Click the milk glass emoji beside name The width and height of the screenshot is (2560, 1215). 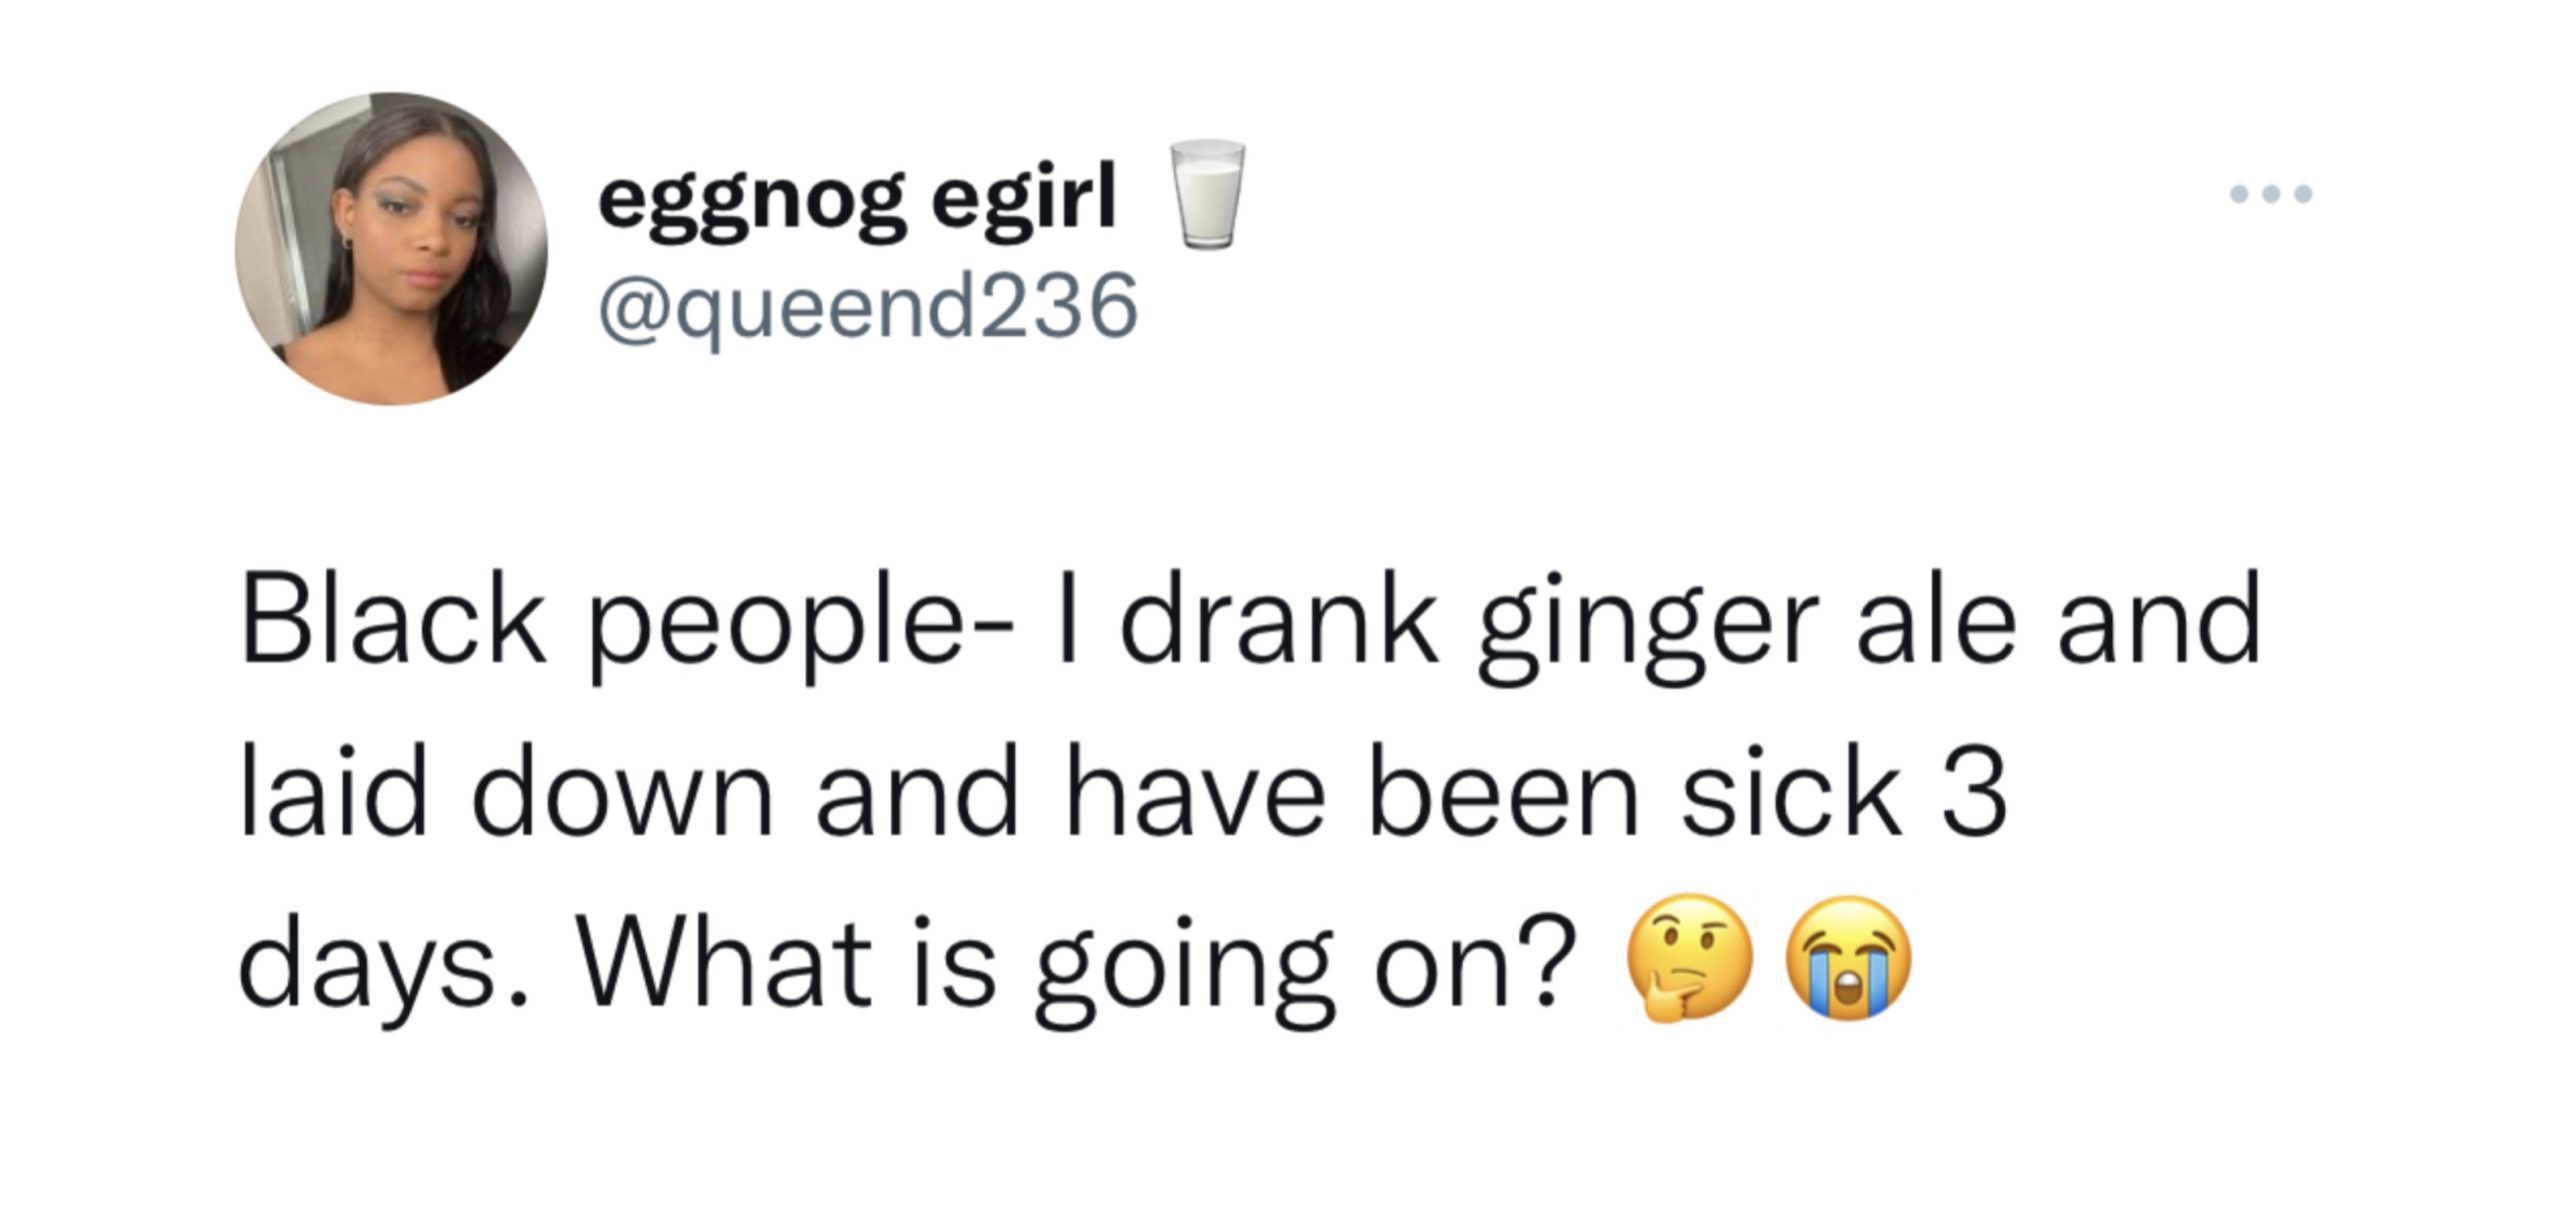[1208, 194]
